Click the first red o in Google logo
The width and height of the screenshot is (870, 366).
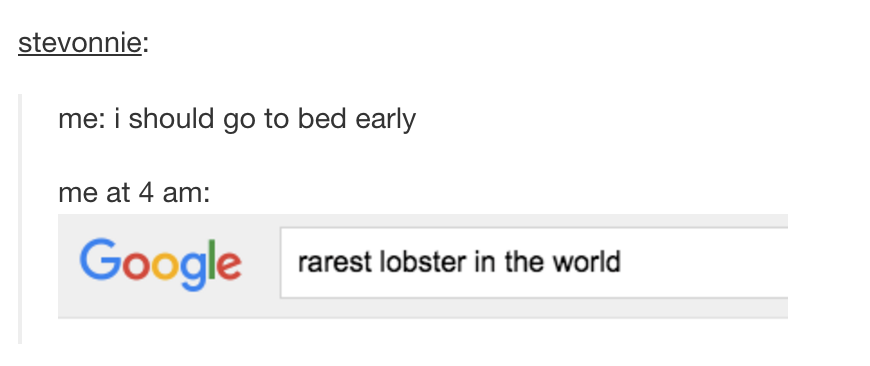click(136, 266)
